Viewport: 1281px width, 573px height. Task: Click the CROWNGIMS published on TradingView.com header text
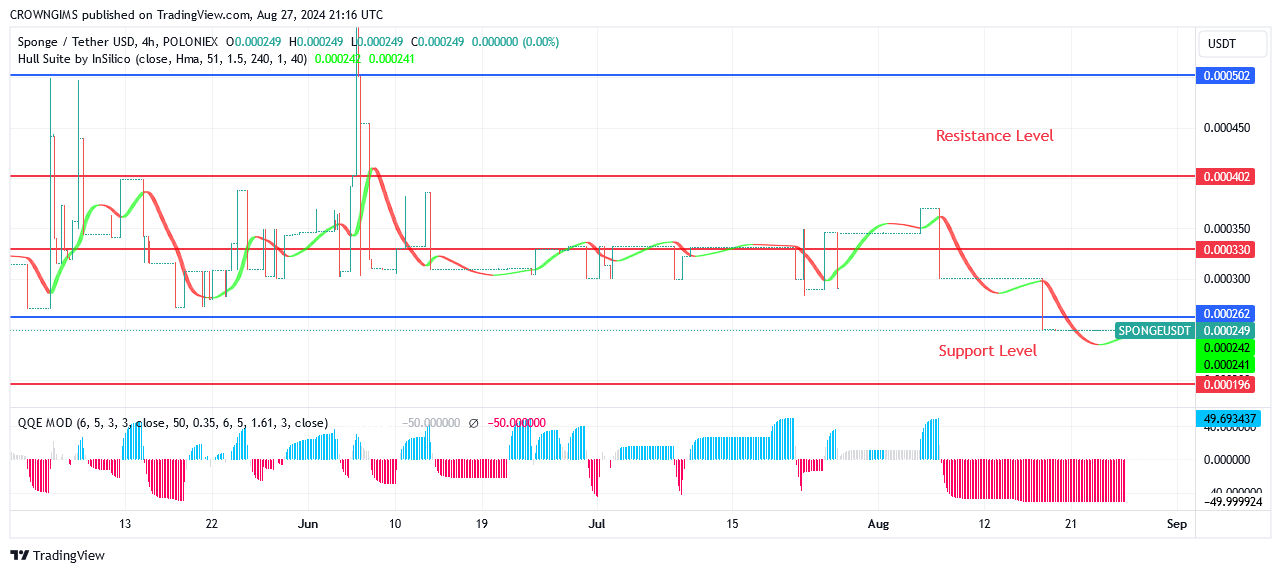[196, 15]
